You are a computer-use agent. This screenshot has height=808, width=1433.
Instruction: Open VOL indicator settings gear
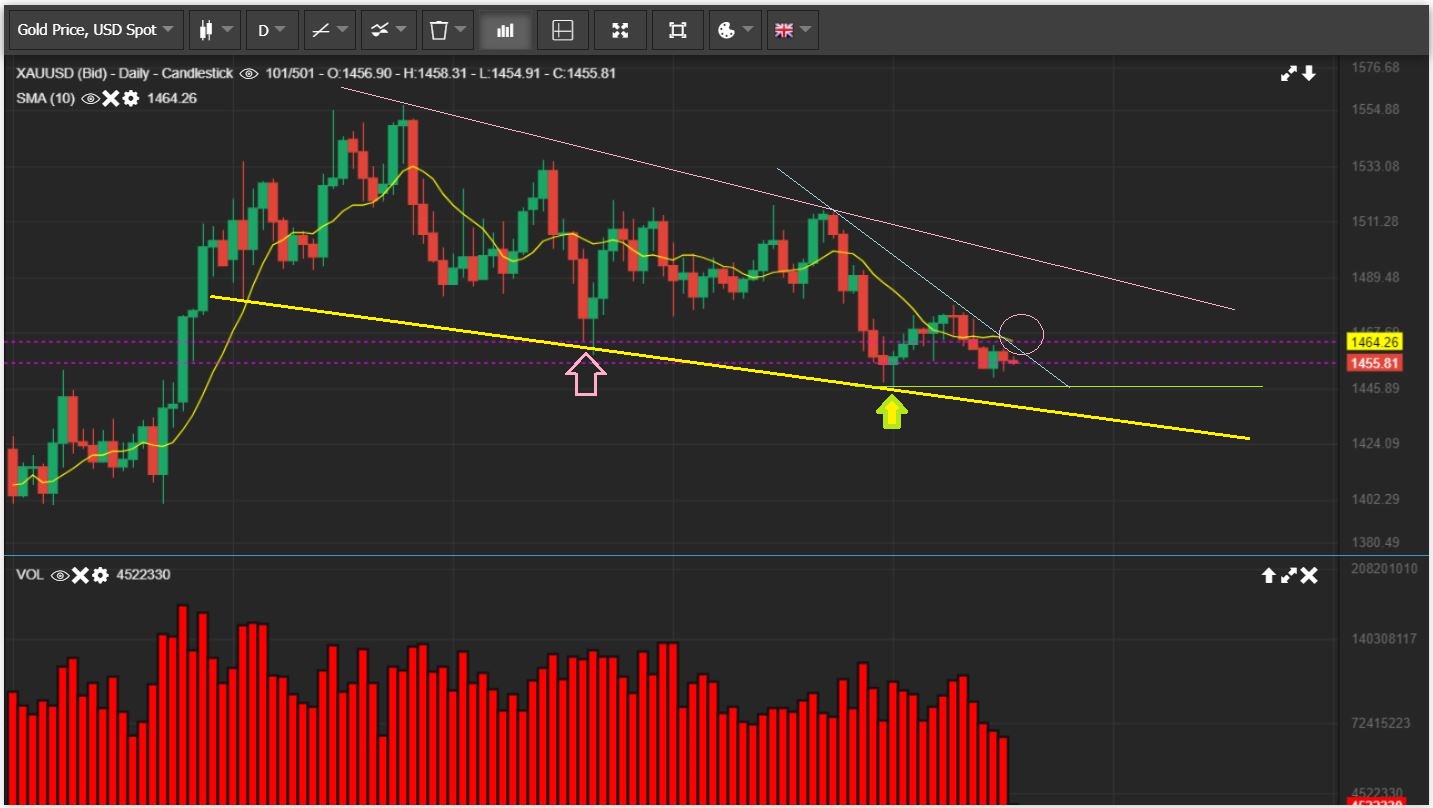100,575
